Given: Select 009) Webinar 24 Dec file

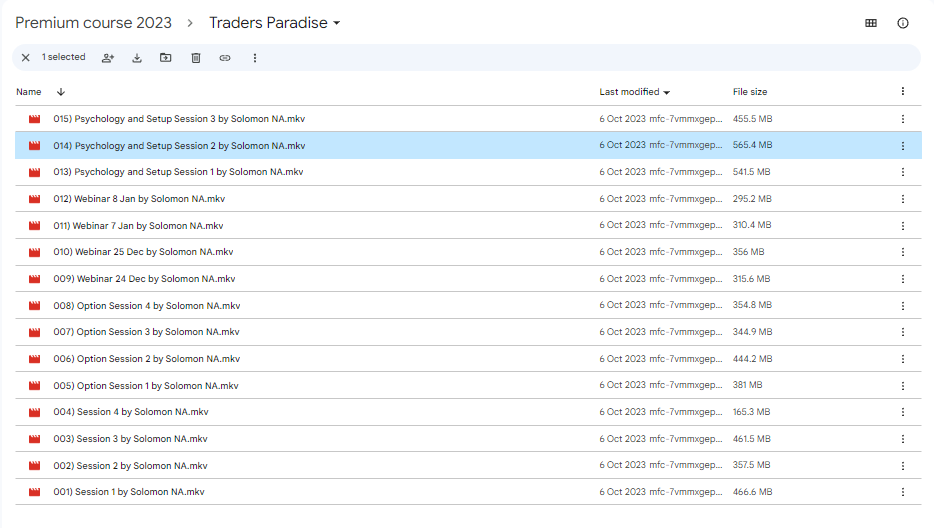Looking at the screenshot, I should point(468,279).
